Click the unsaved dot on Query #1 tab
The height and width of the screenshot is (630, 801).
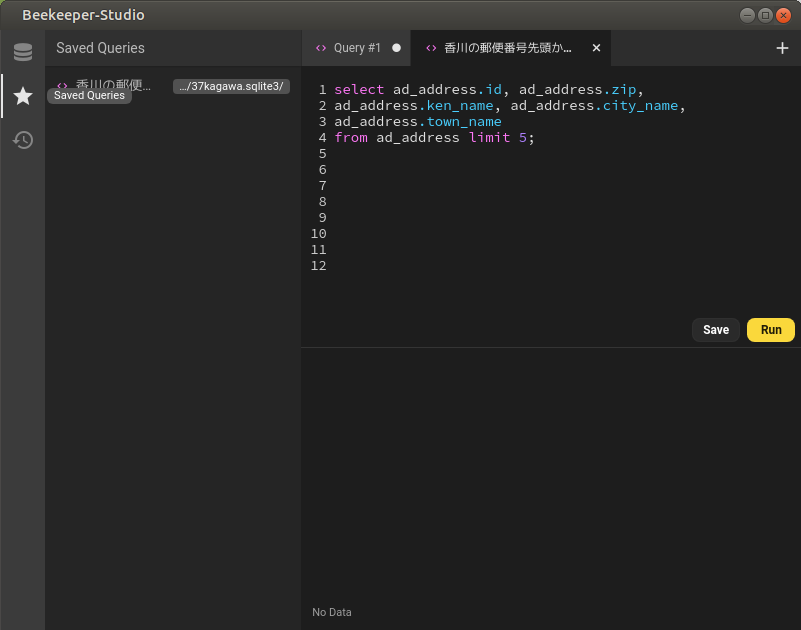point(396,48)
